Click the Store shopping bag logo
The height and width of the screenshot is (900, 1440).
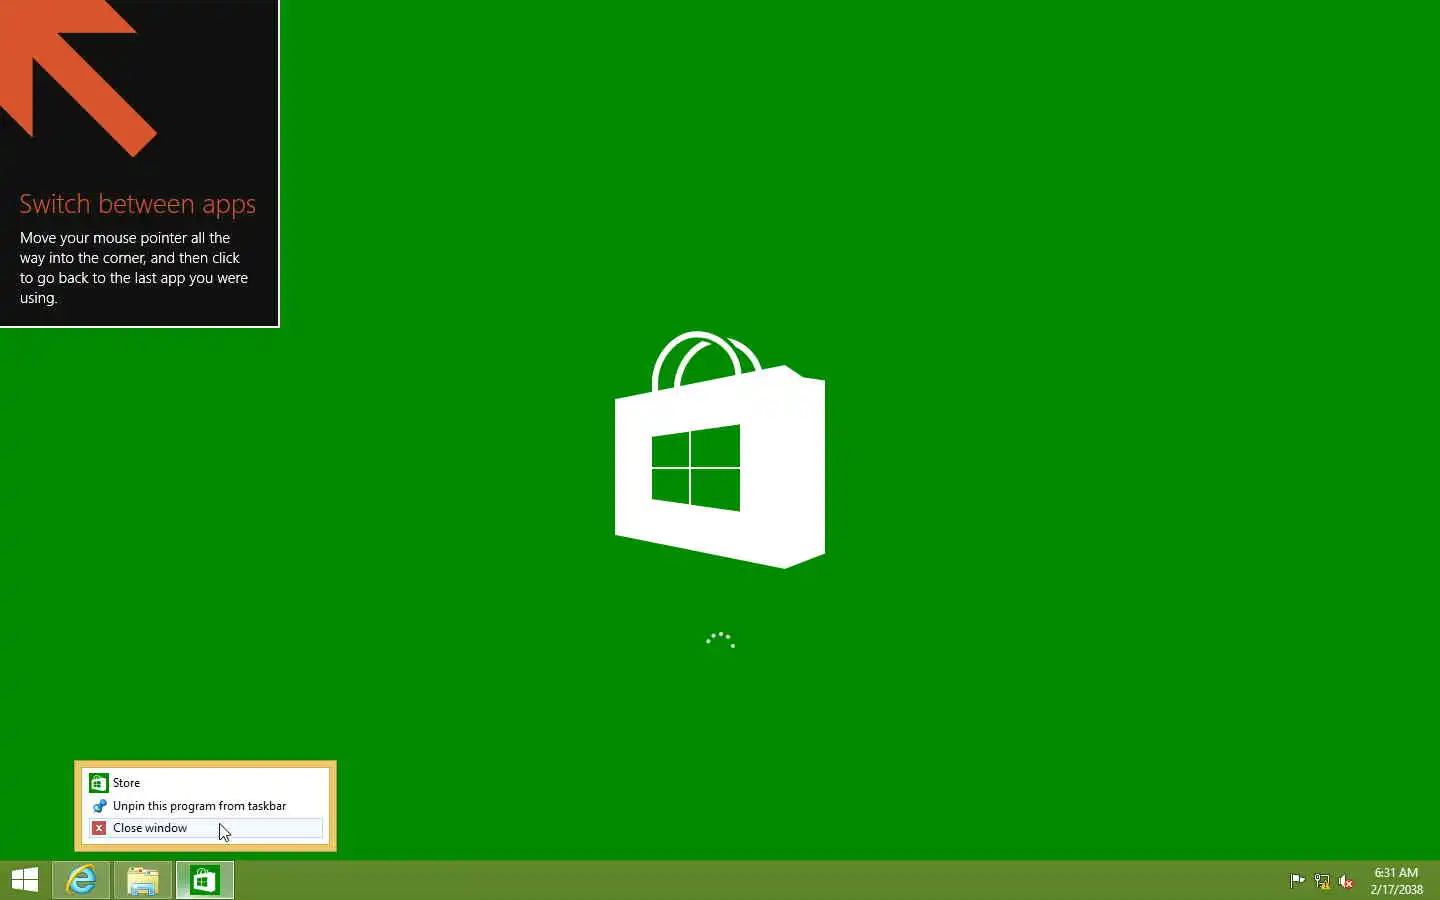(x=720, y=450)
